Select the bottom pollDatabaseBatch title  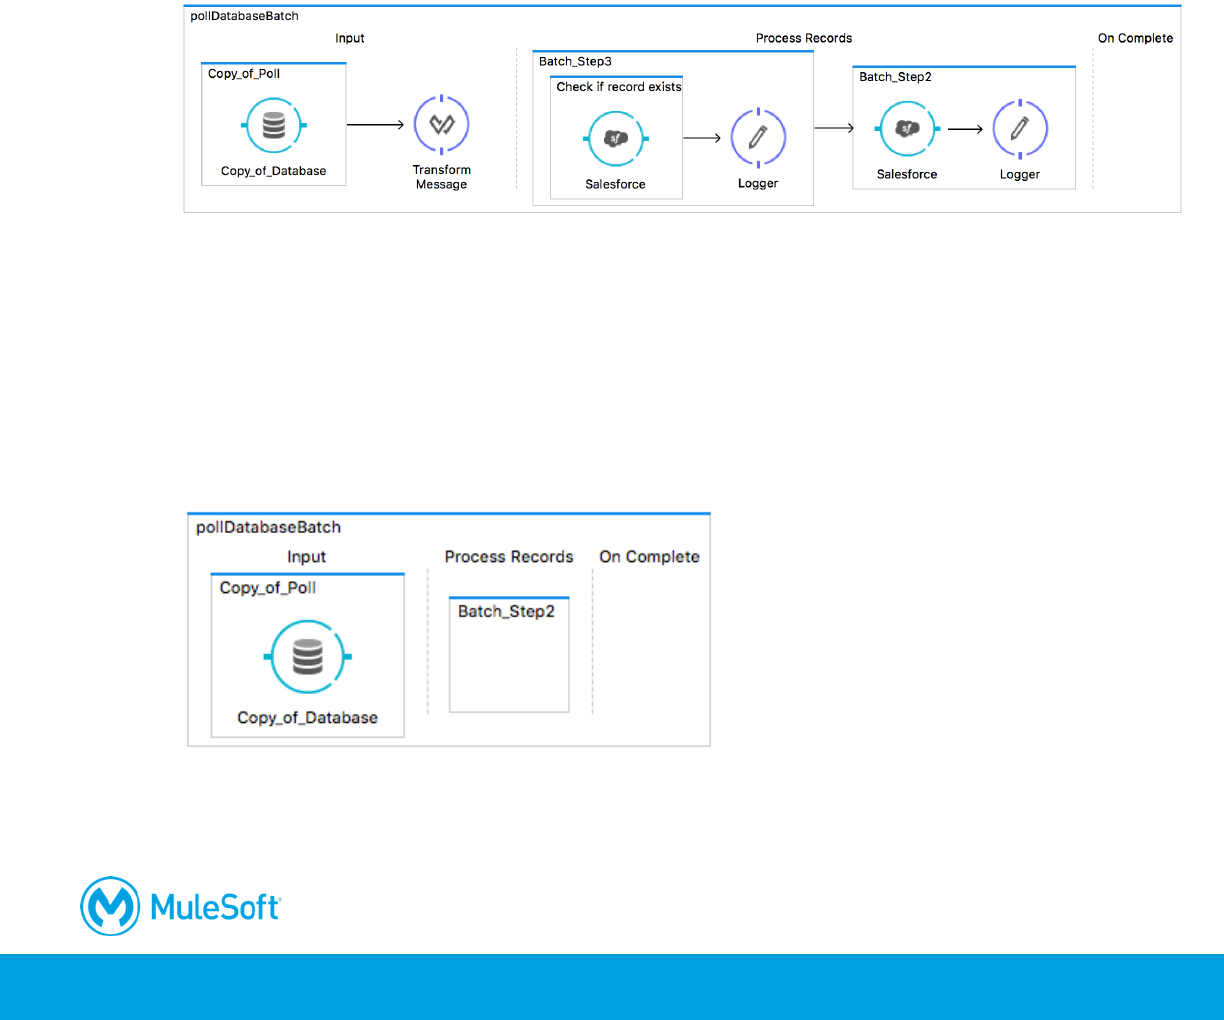coord(268,527)
